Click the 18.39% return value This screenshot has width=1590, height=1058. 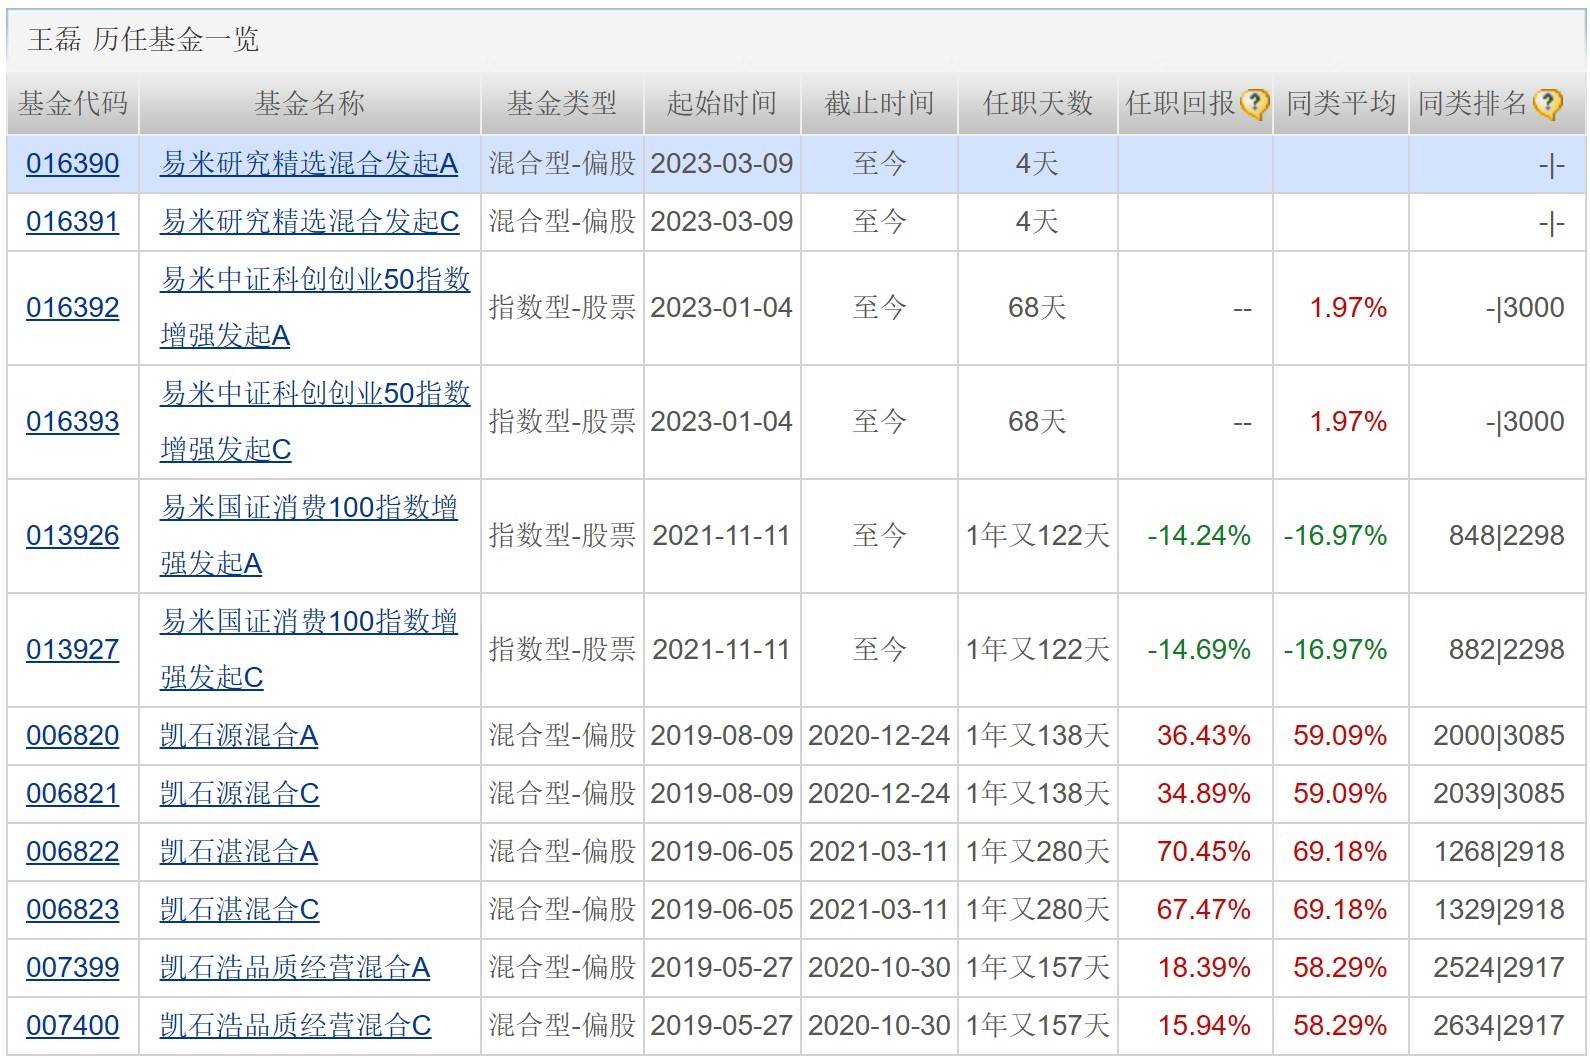(1204, 968)
